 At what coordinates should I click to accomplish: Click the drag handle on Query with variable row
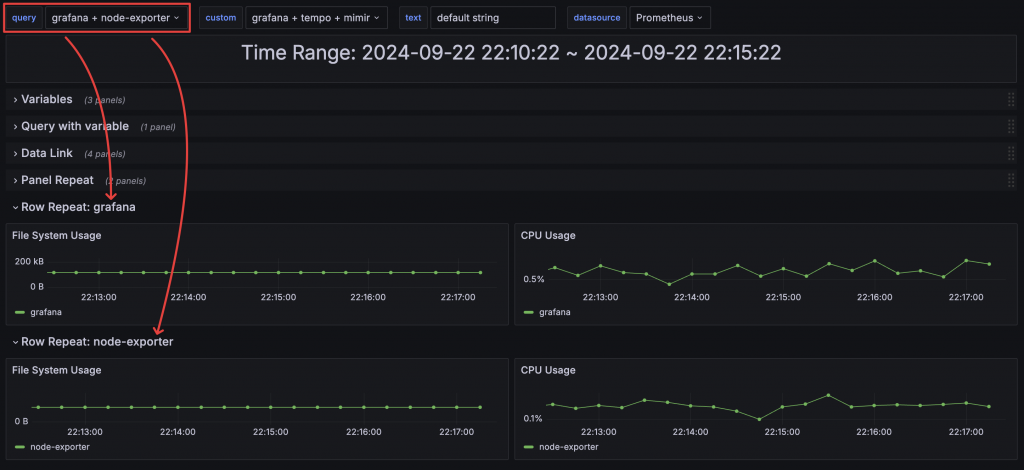1011,127
